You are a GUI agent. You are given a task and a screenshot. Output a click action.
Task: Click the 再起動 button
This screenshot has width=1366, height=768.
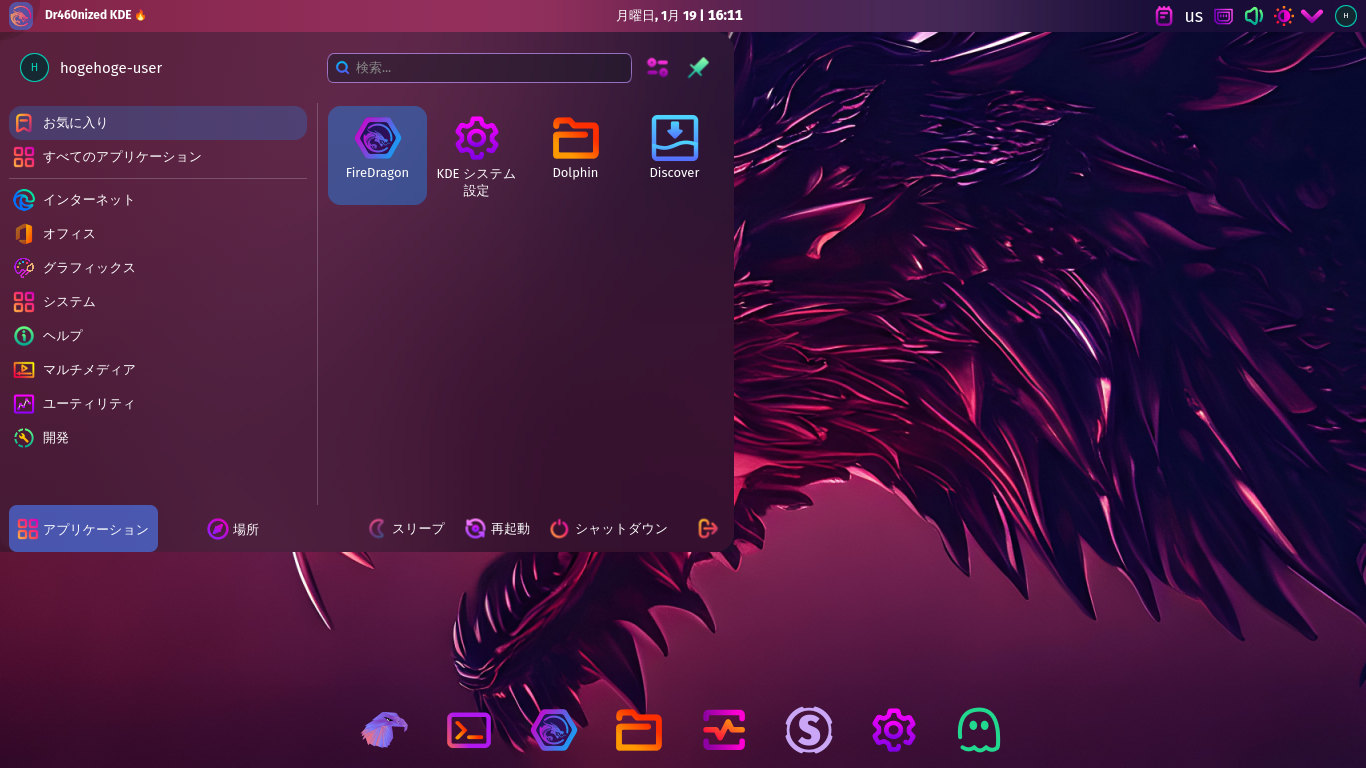pyautogui.click(x=498, y=528)
